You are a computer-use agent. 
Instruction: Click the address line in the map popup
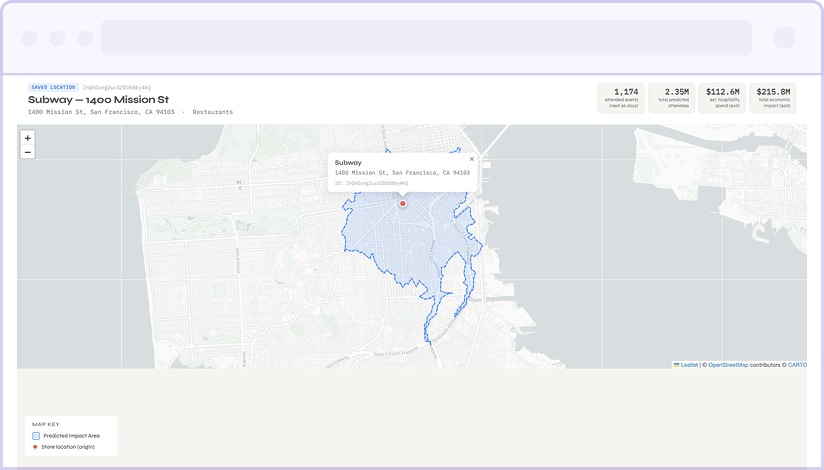[x=402, y=172]
